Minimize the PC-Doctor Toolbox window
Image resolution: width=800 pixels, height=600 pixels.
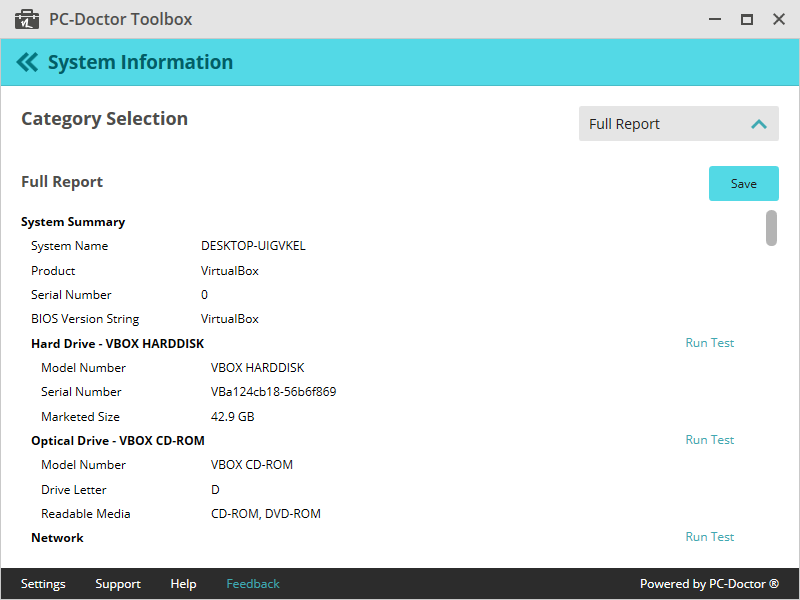click(x=715, y=19)
